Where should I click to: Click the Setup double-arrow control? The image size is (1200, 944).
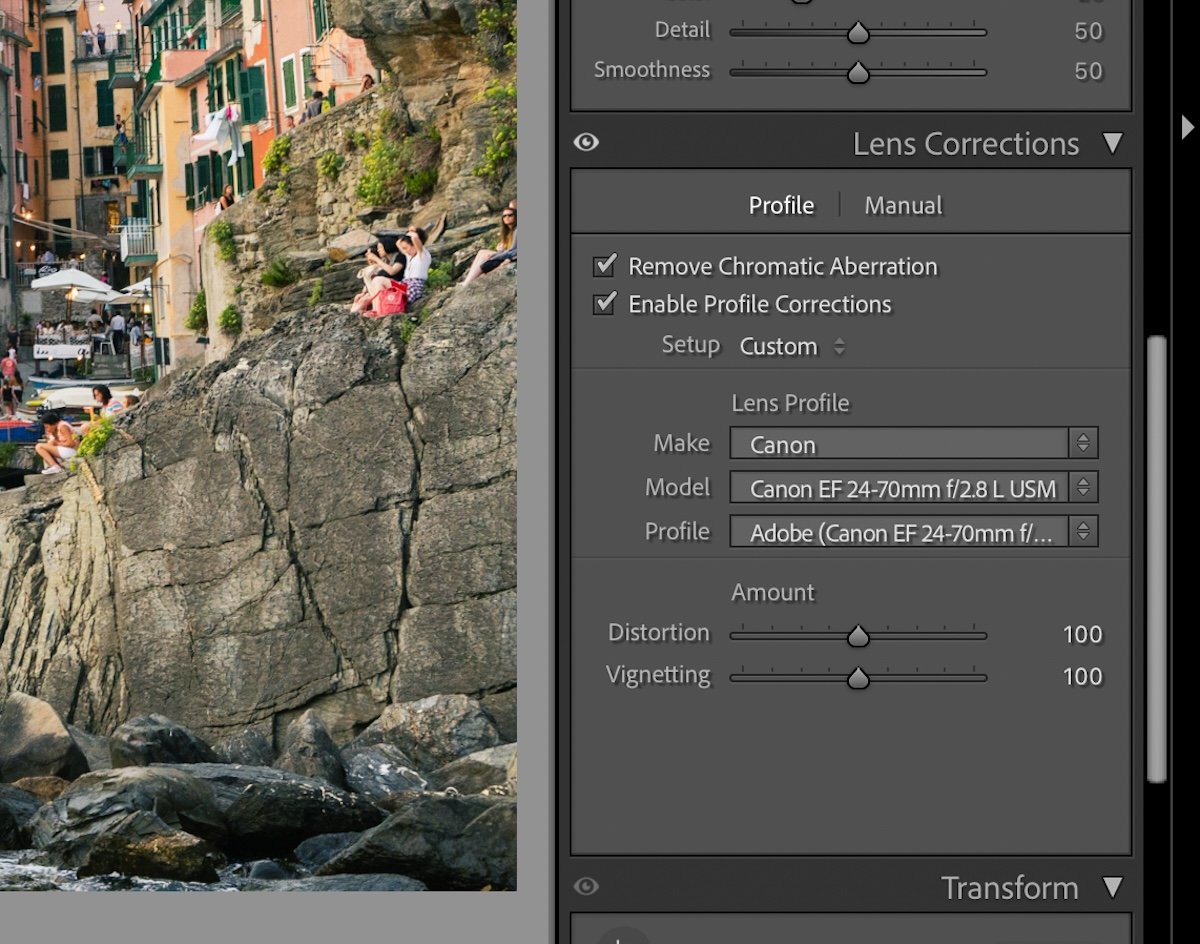(x=838, y=347)
